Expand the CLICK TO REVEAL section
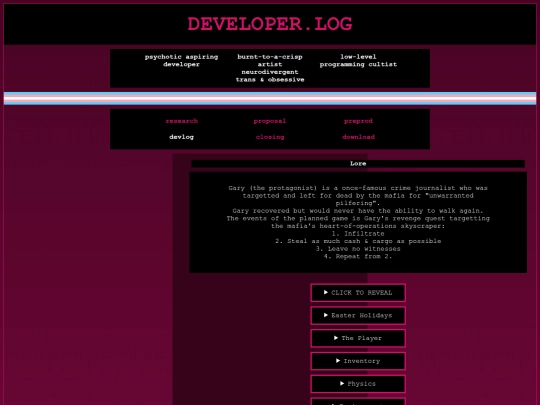Screen dimensions: 540x405 pos(358,293)
